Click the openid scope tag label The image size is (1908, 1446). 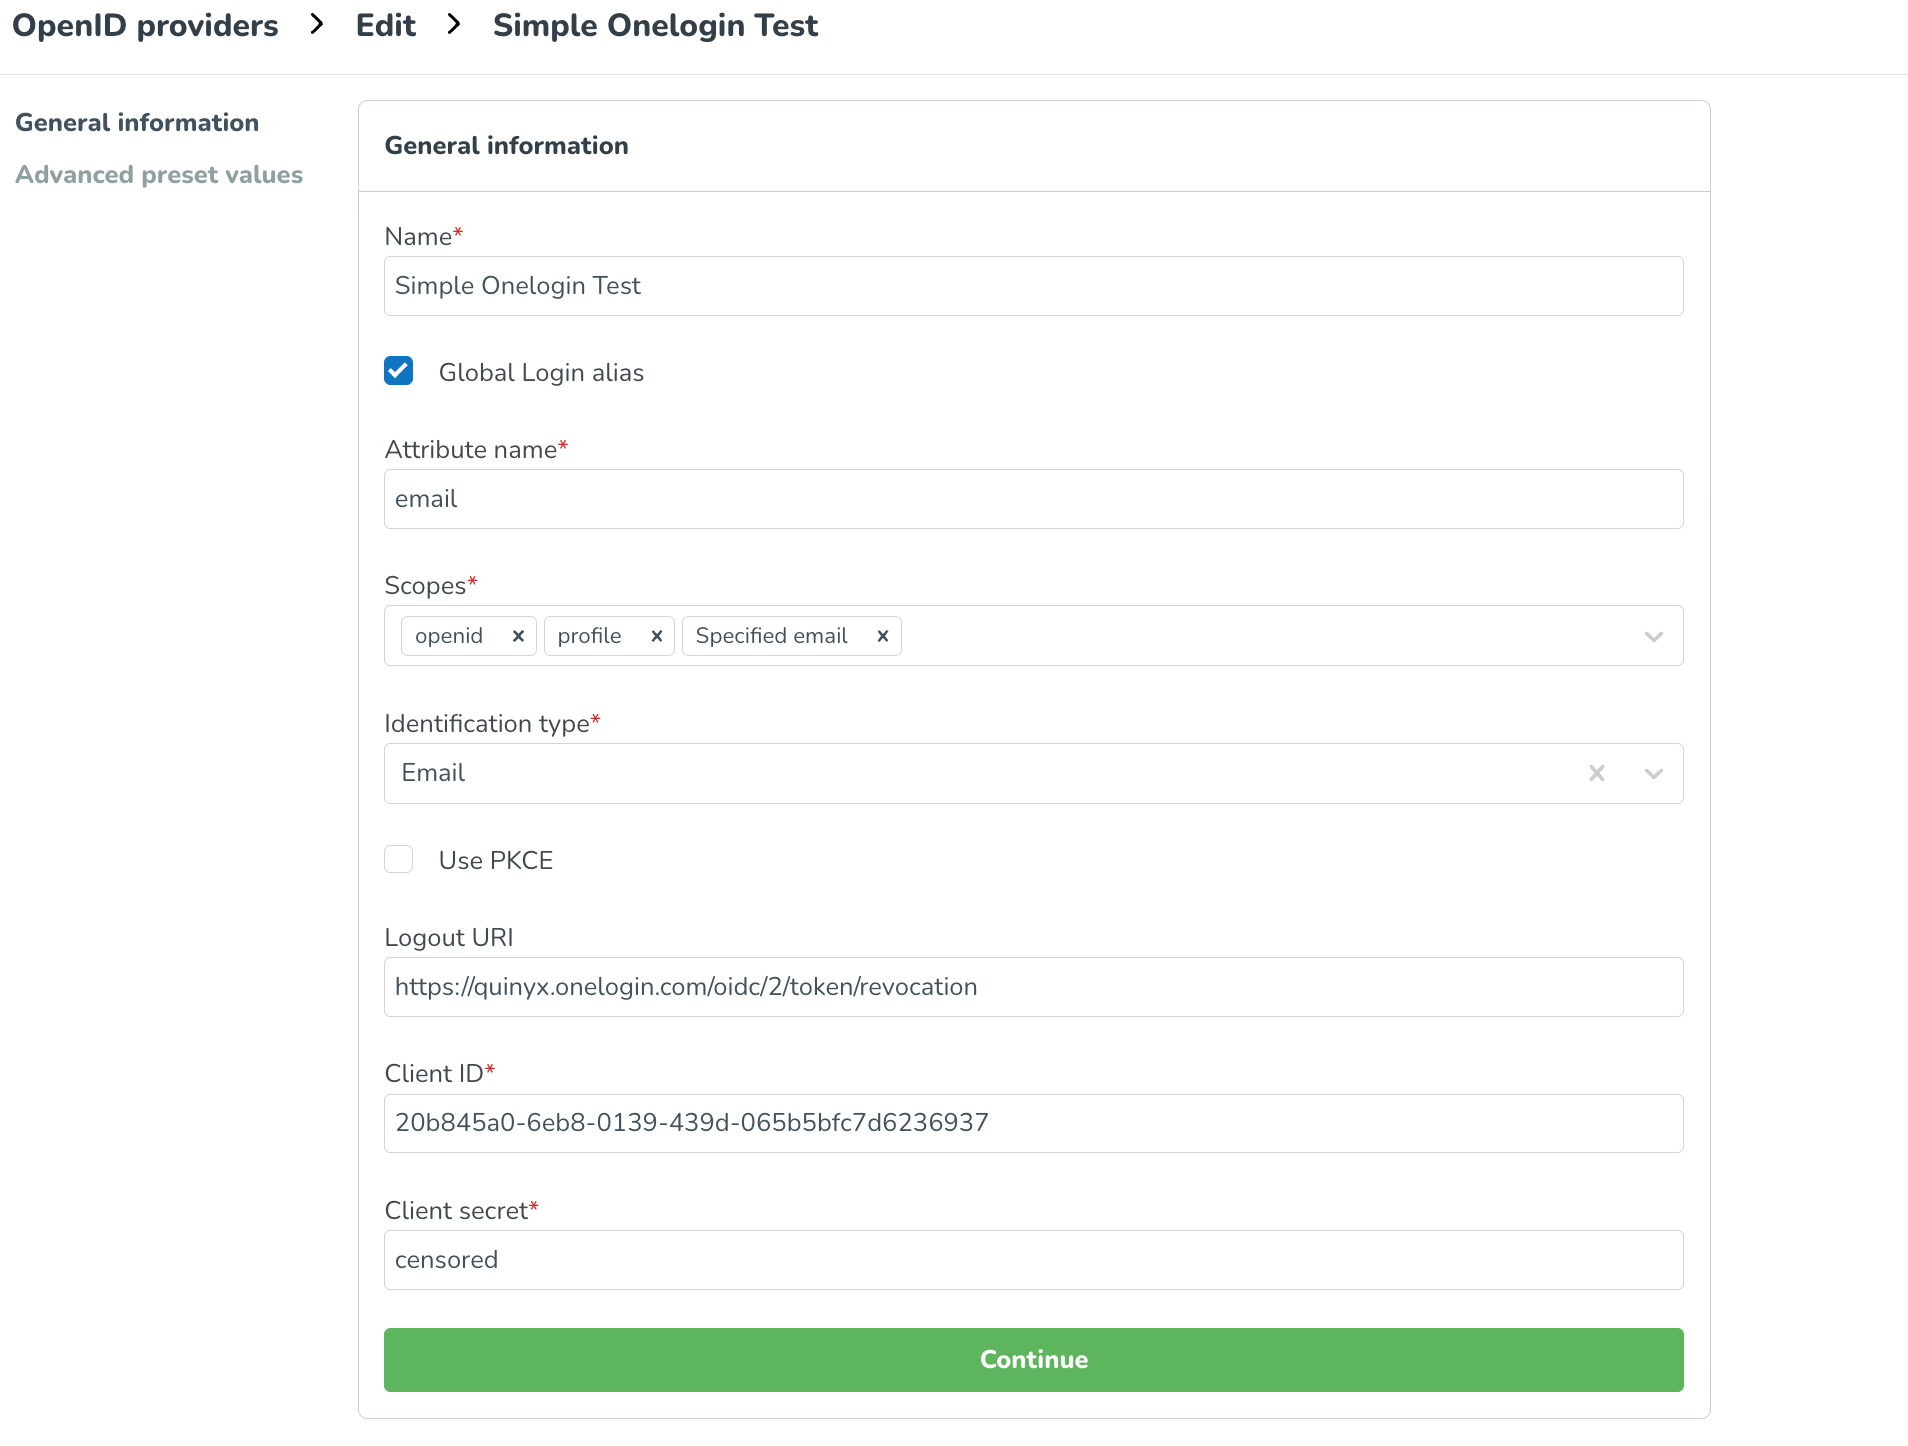[449, 636]
